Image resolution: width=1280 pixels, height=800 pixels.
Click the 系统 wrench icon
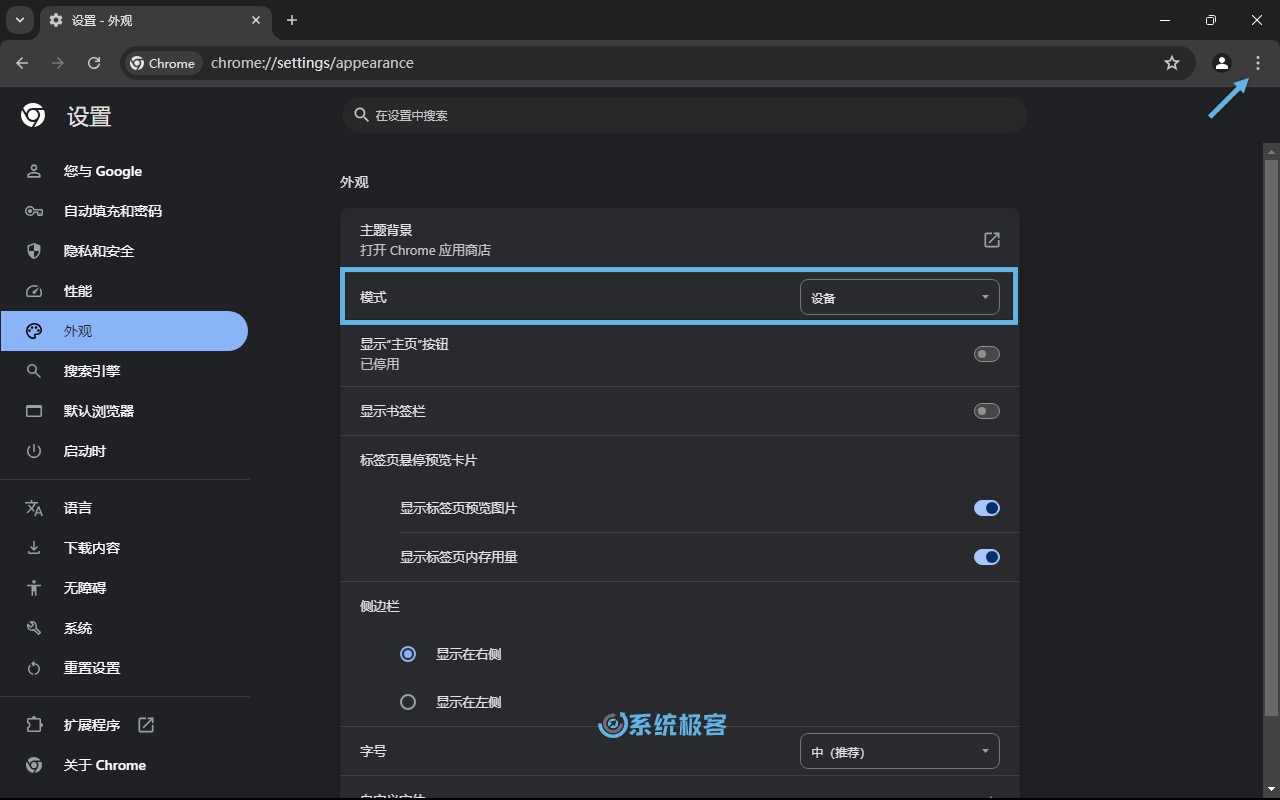(34, 628)
